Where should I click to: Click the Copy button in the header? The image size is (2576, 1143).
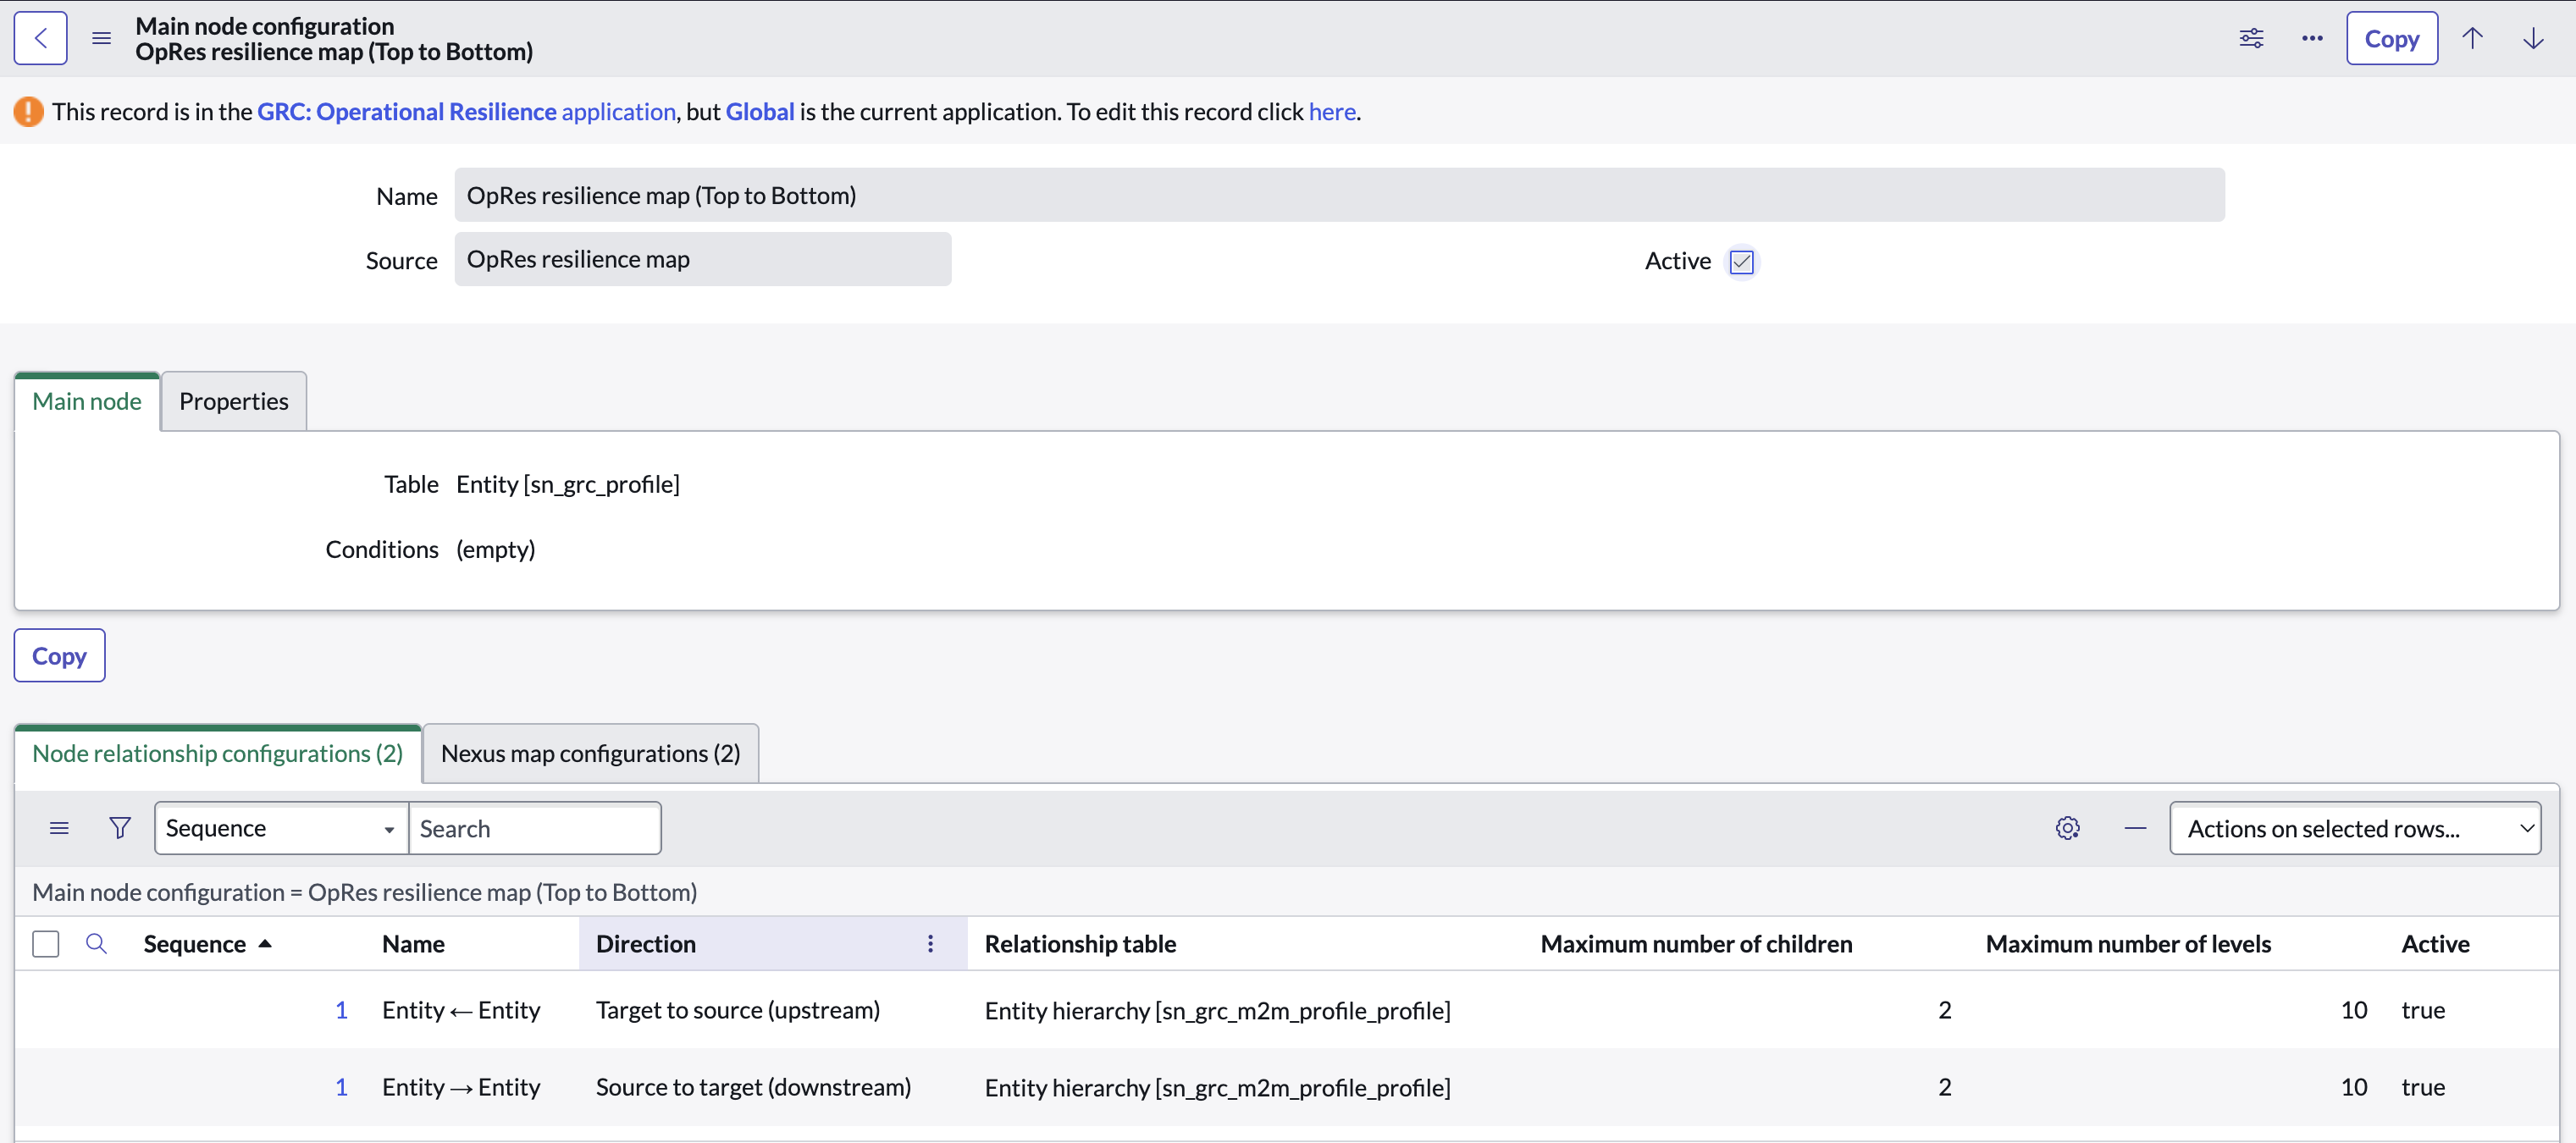click(2391, 38)
